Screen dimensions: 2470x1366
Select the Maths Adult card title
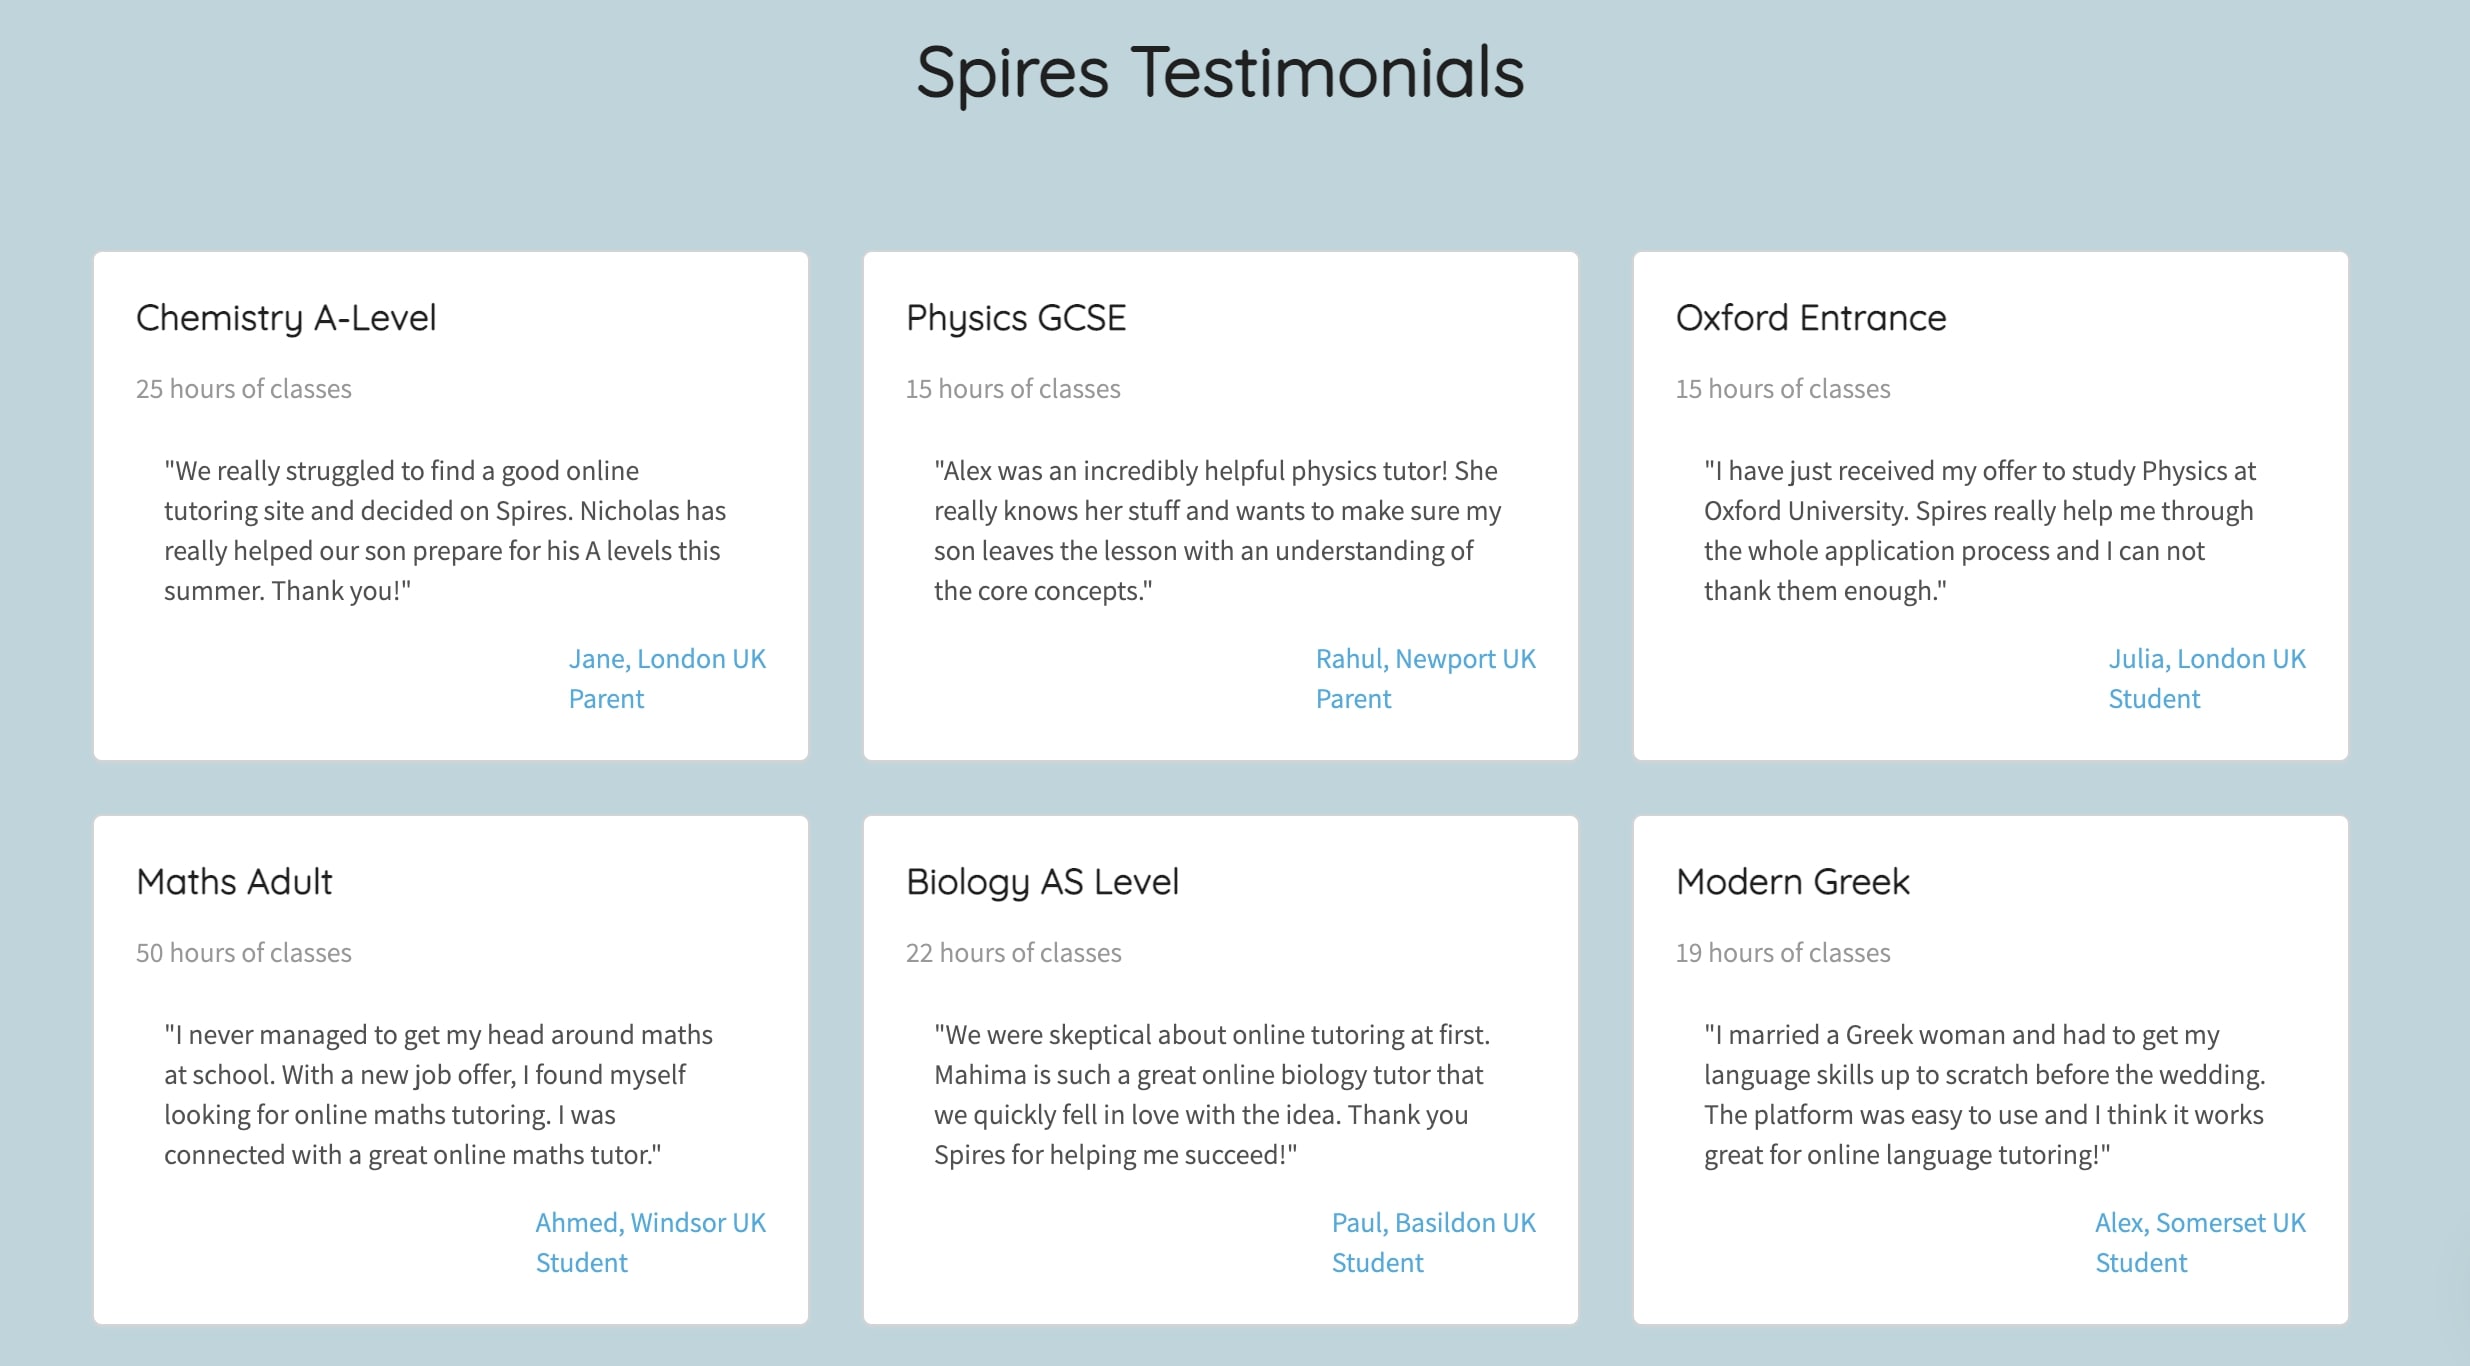click(x=234, y=882)
